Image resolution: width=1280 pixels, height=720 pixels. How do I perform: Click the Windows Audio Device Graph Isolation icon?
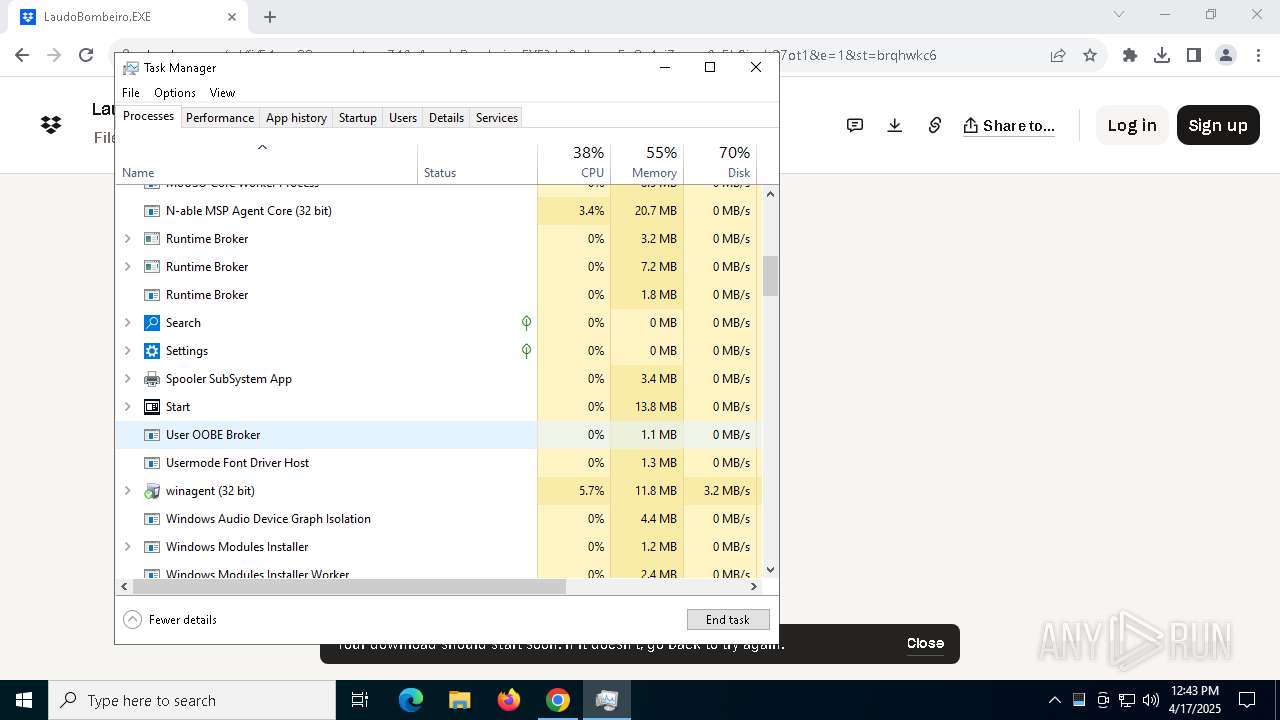(x=152, y=519)
